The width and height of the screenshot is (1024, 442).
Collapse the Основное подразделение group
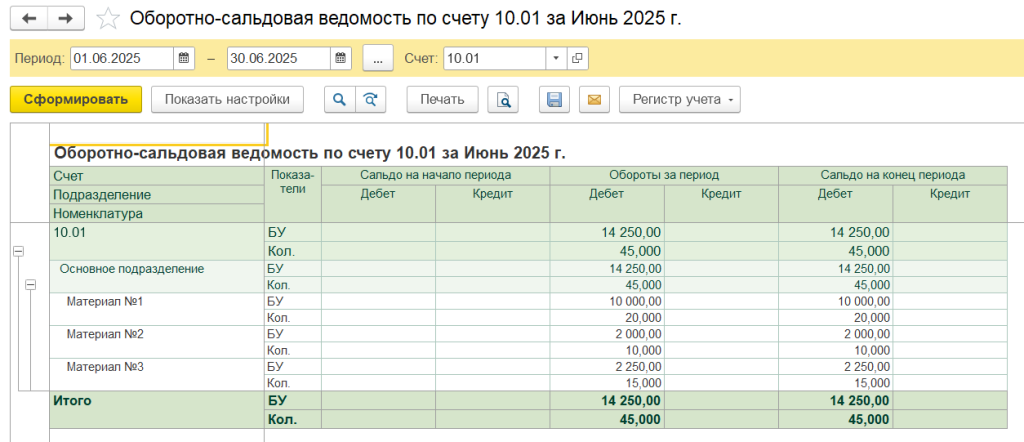(x=30, y=286)
